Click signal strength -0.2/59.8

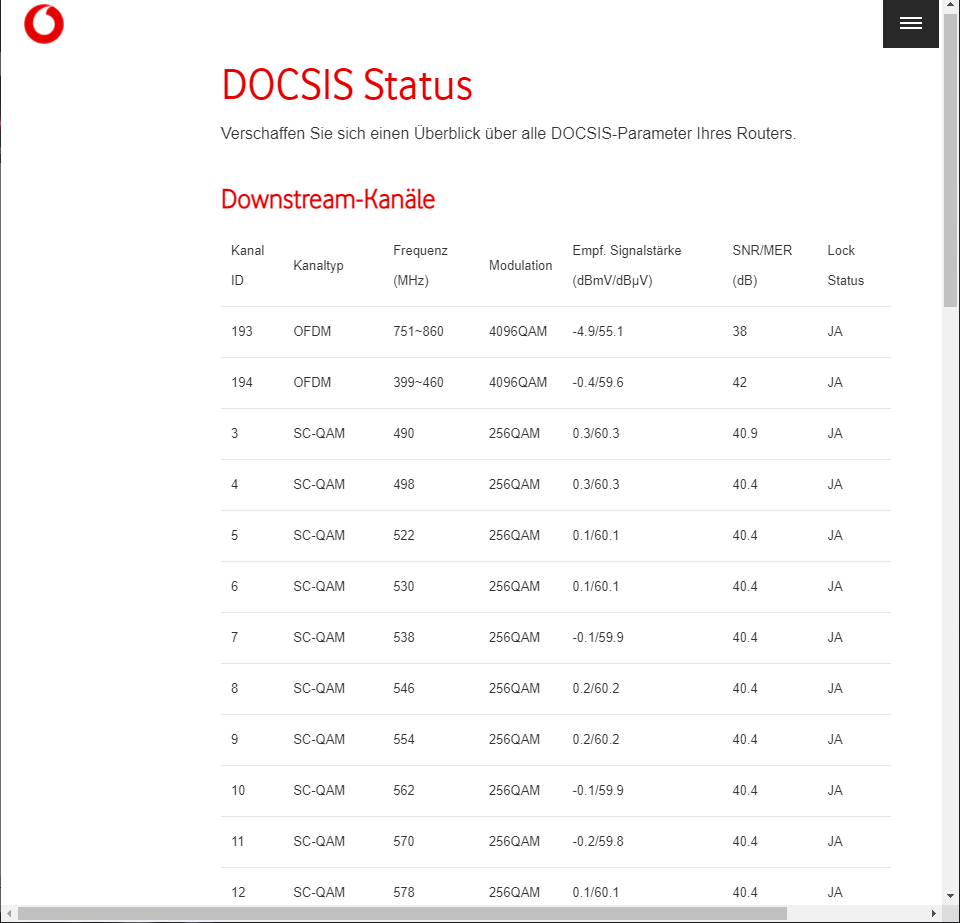(598, 841)
